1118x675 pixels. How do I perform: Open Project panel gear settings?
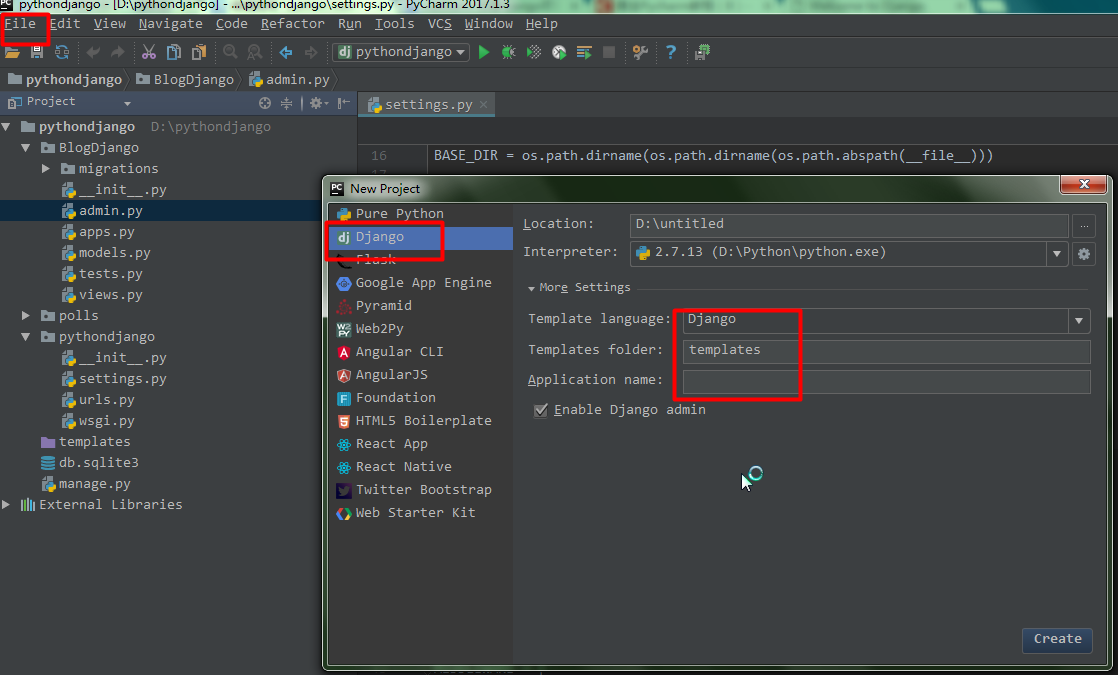point(318,103)
